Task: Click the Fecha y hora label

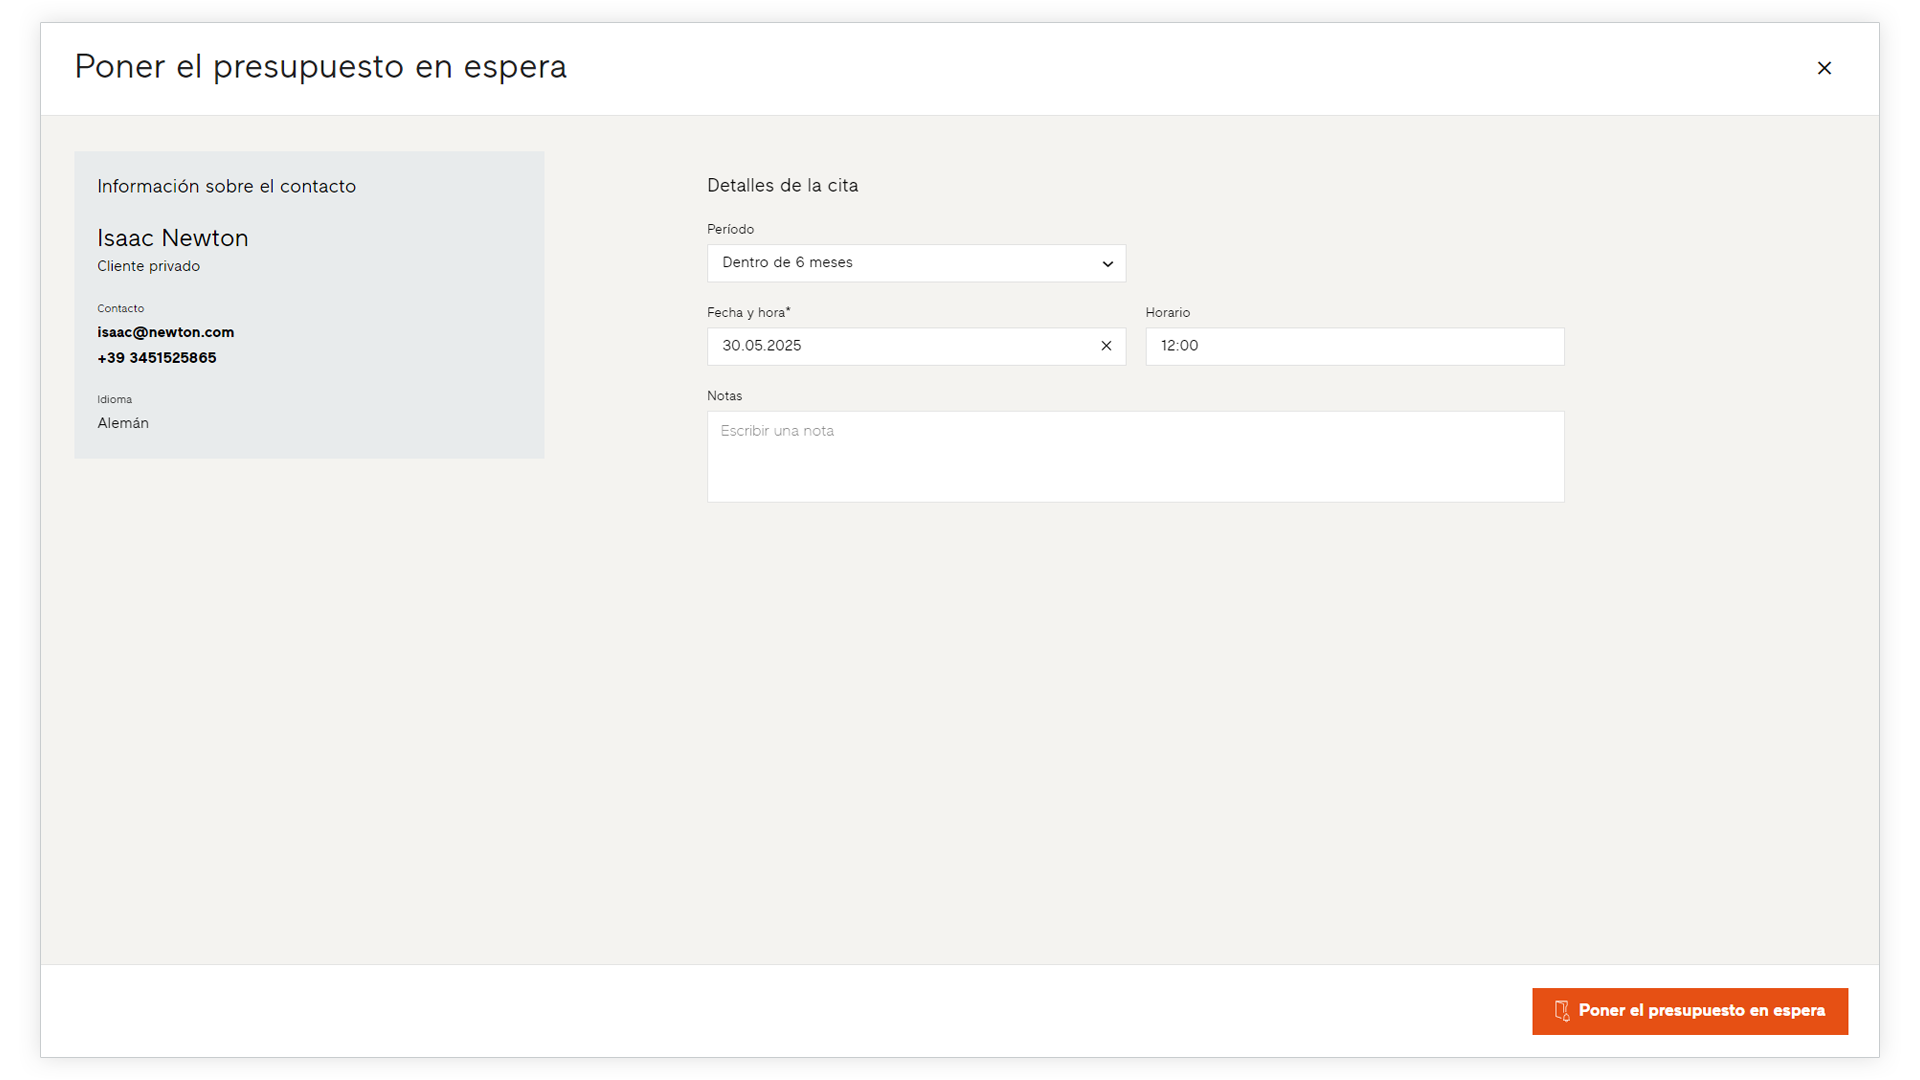Action: (748, 313)
